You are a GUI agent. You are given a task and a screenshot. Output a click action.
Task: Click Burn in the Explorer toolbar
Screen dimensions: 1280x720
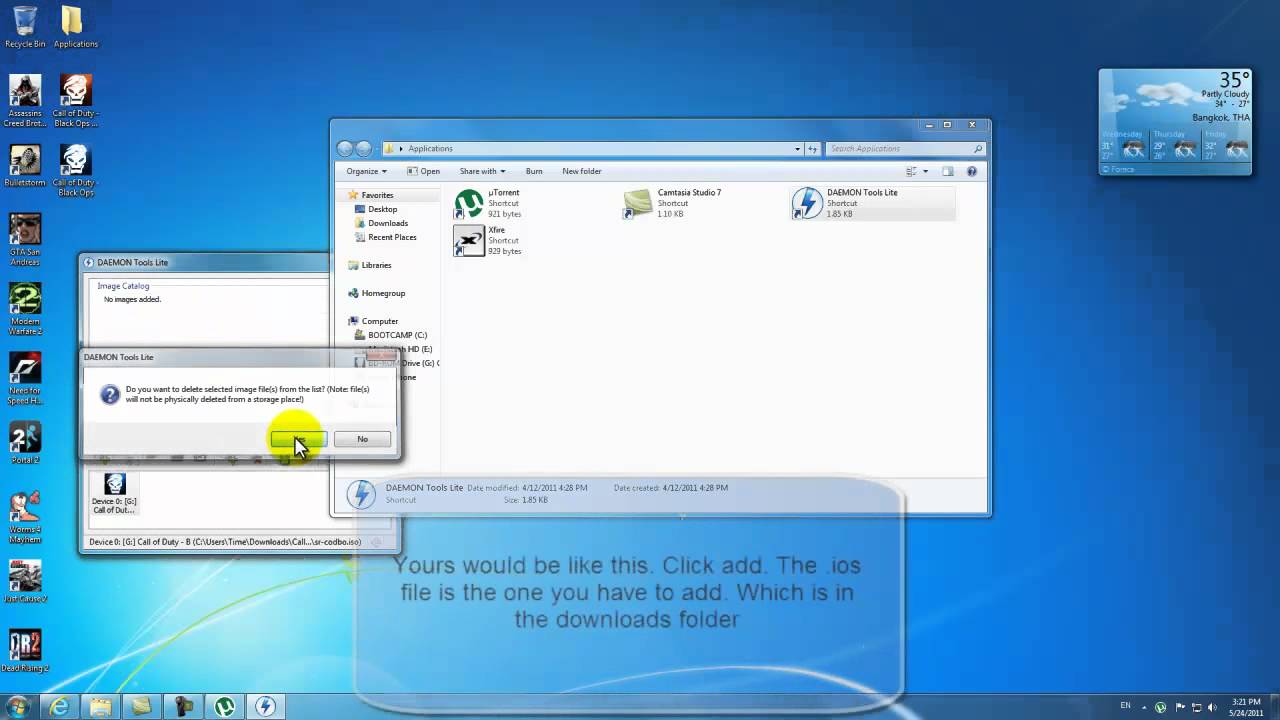tap(534, 171)
